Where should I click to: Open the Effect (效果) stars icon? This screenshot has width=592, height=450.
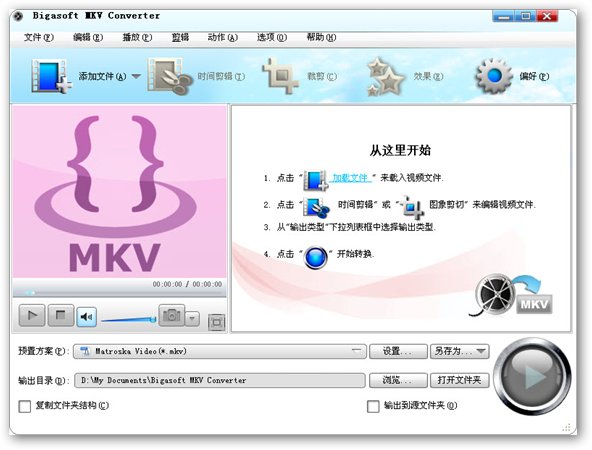385,76
